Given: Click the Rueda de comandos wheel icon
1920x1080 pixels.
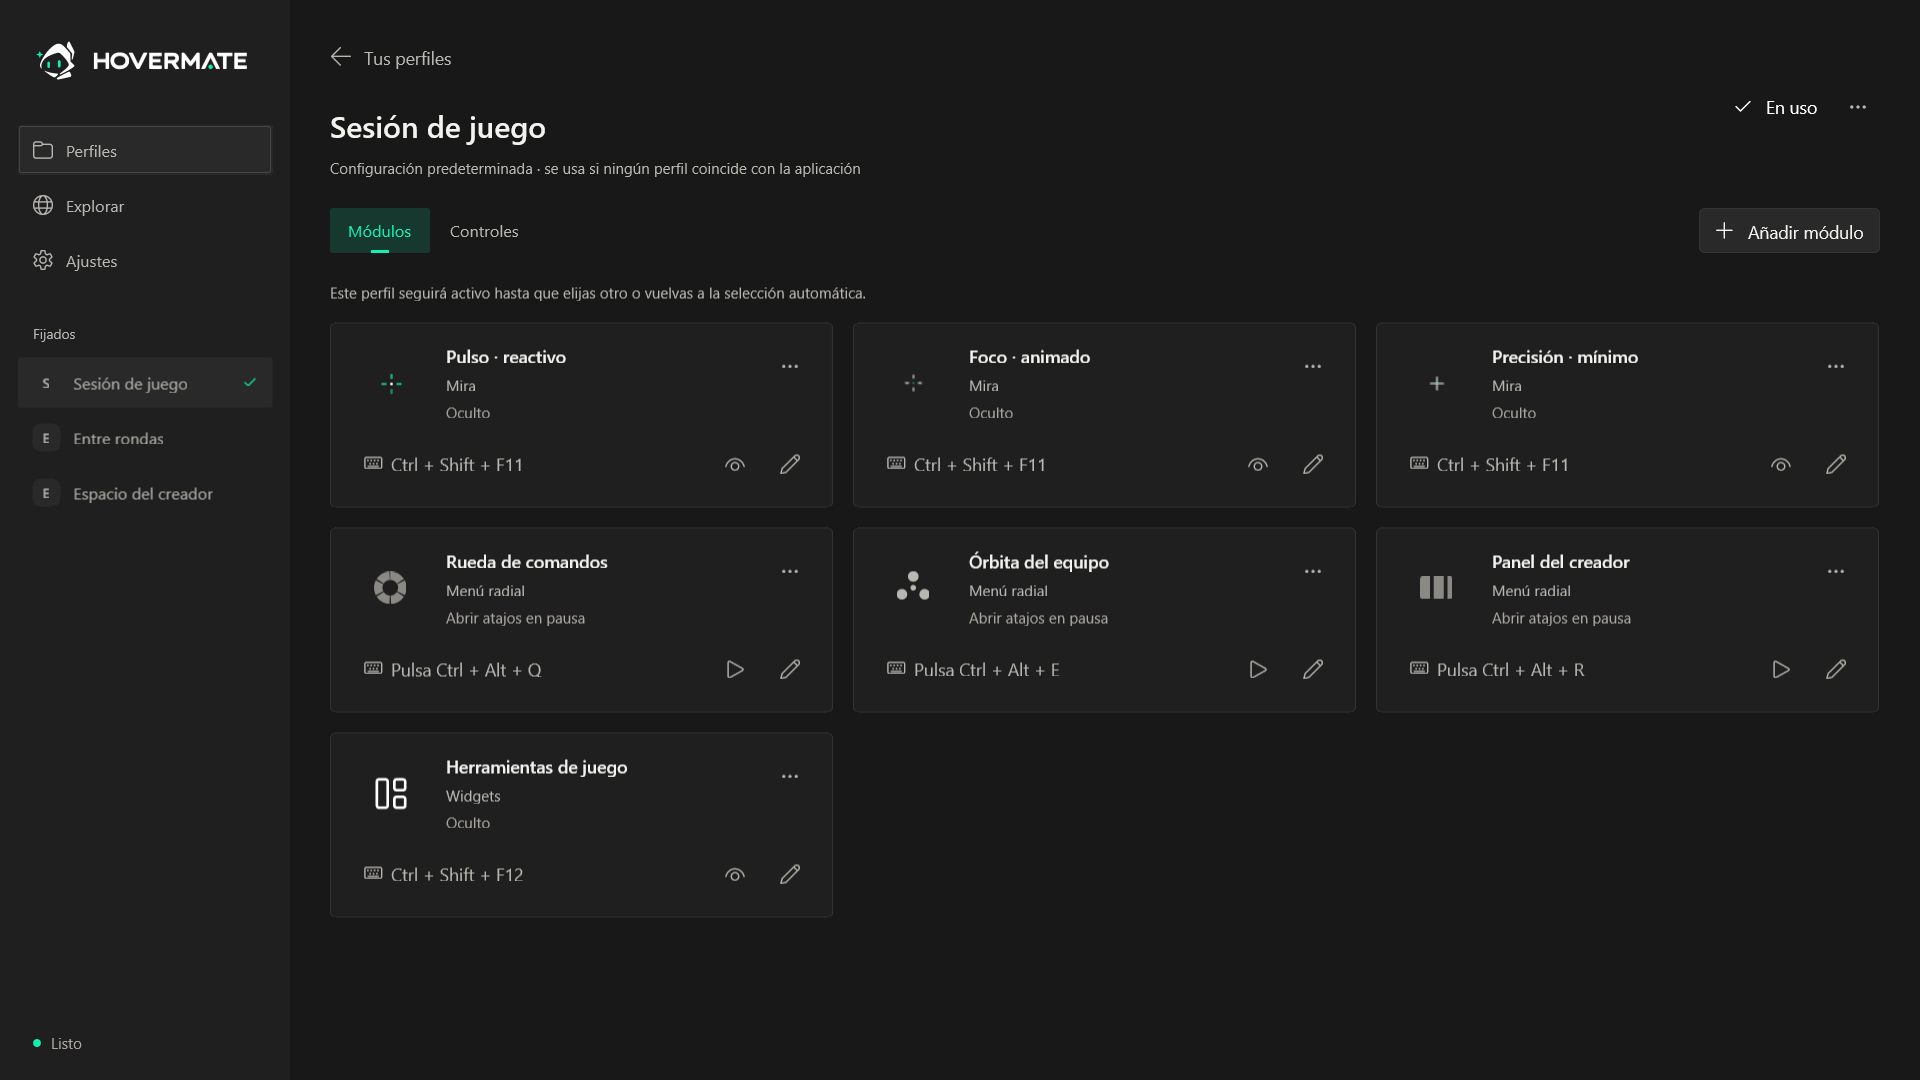Looking at the screenshot, I should 390,588.
